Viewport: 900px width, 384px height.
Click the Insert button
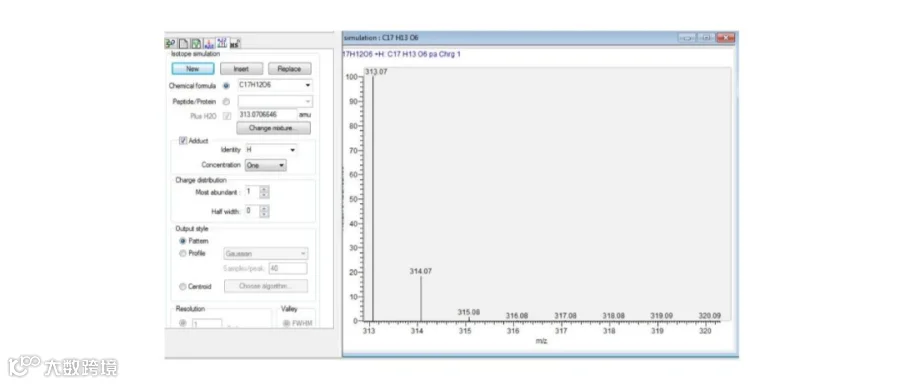pyautogui.click(x=242, y=69)
